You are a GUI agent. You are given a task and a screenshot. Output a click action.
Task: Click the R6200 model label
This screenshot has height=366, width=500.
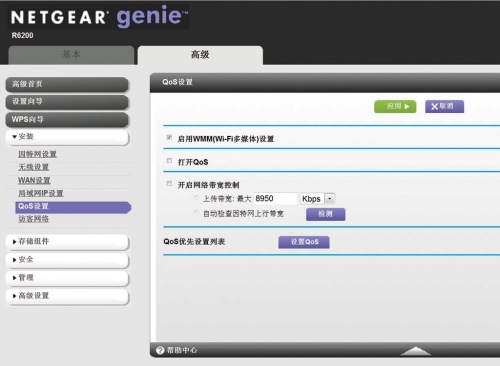pyautogui.click(x=22, y=36)
